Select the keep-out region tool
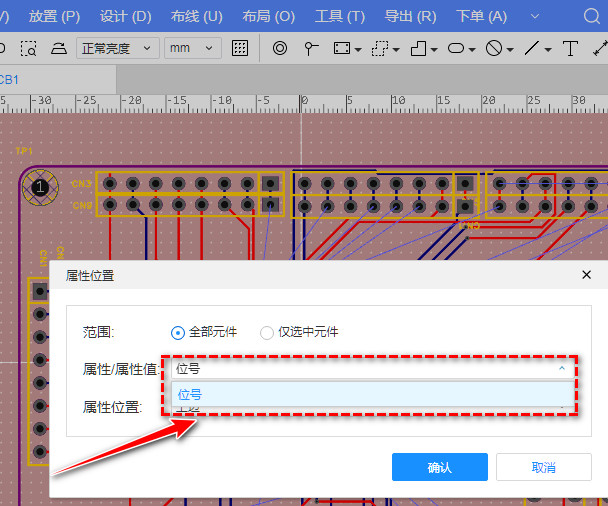 [494, 48]
